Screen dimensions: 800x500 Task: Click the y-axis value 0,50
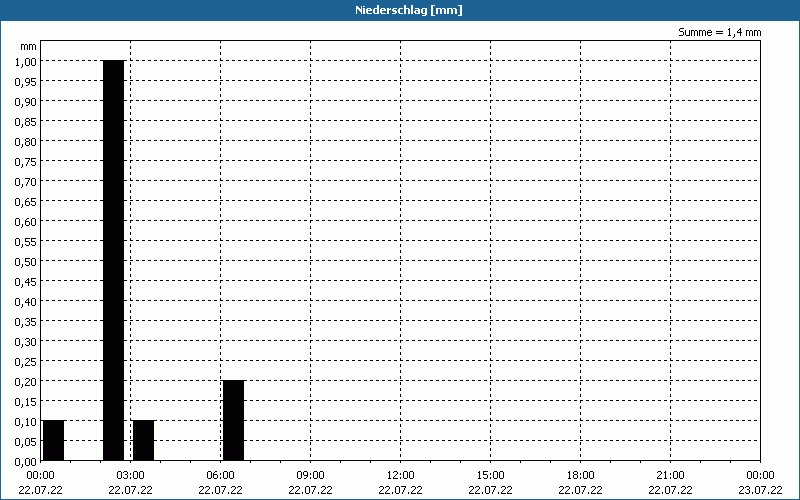click(x=26, y=261)
